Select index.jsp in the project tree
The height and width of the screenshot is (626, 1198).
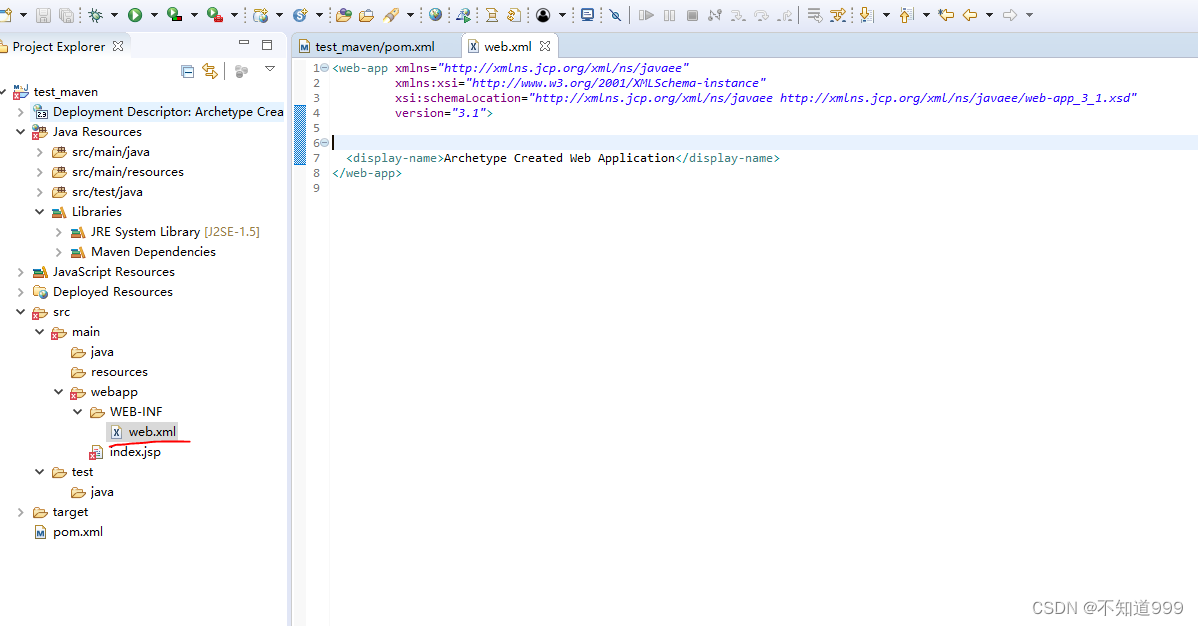pos(134,452)
